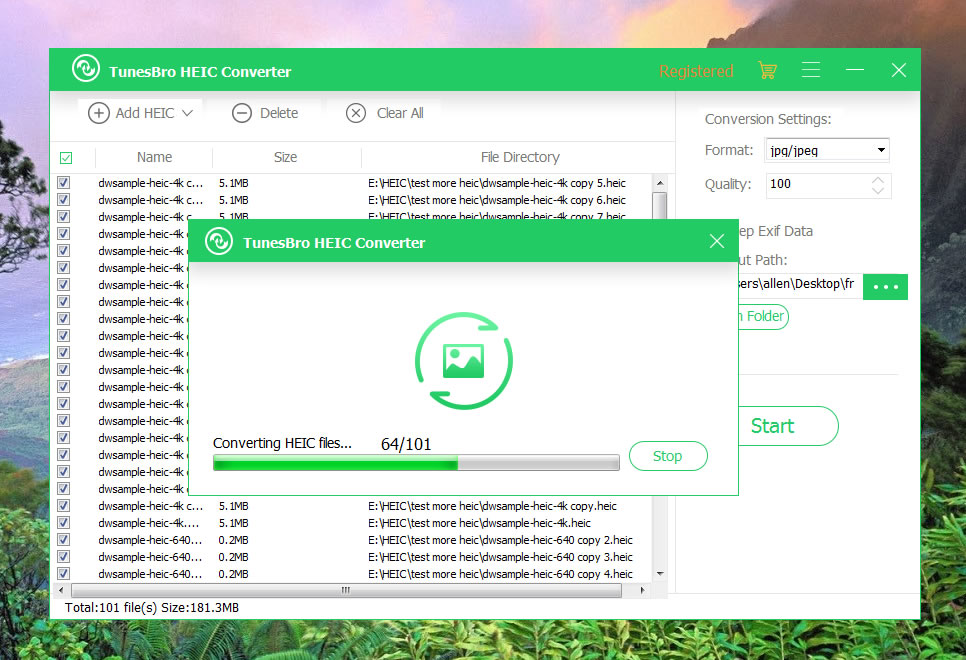Open the shopping cart purchase icon

[767, 70]
